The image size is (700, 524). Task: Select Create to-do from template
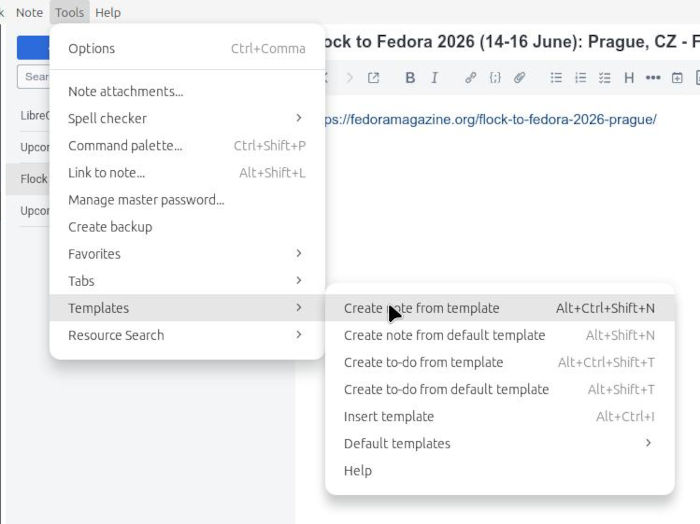pyautogui.click(x=423, y=363)
